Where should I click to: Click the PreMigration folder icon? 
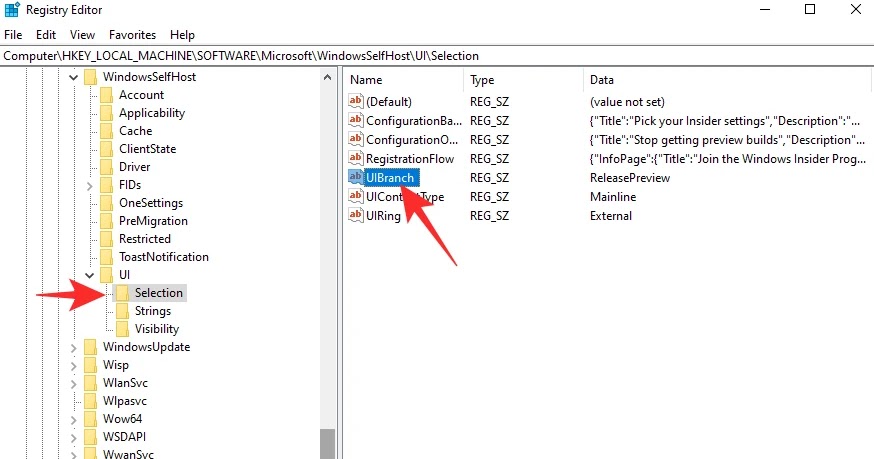tap(106, 221)
